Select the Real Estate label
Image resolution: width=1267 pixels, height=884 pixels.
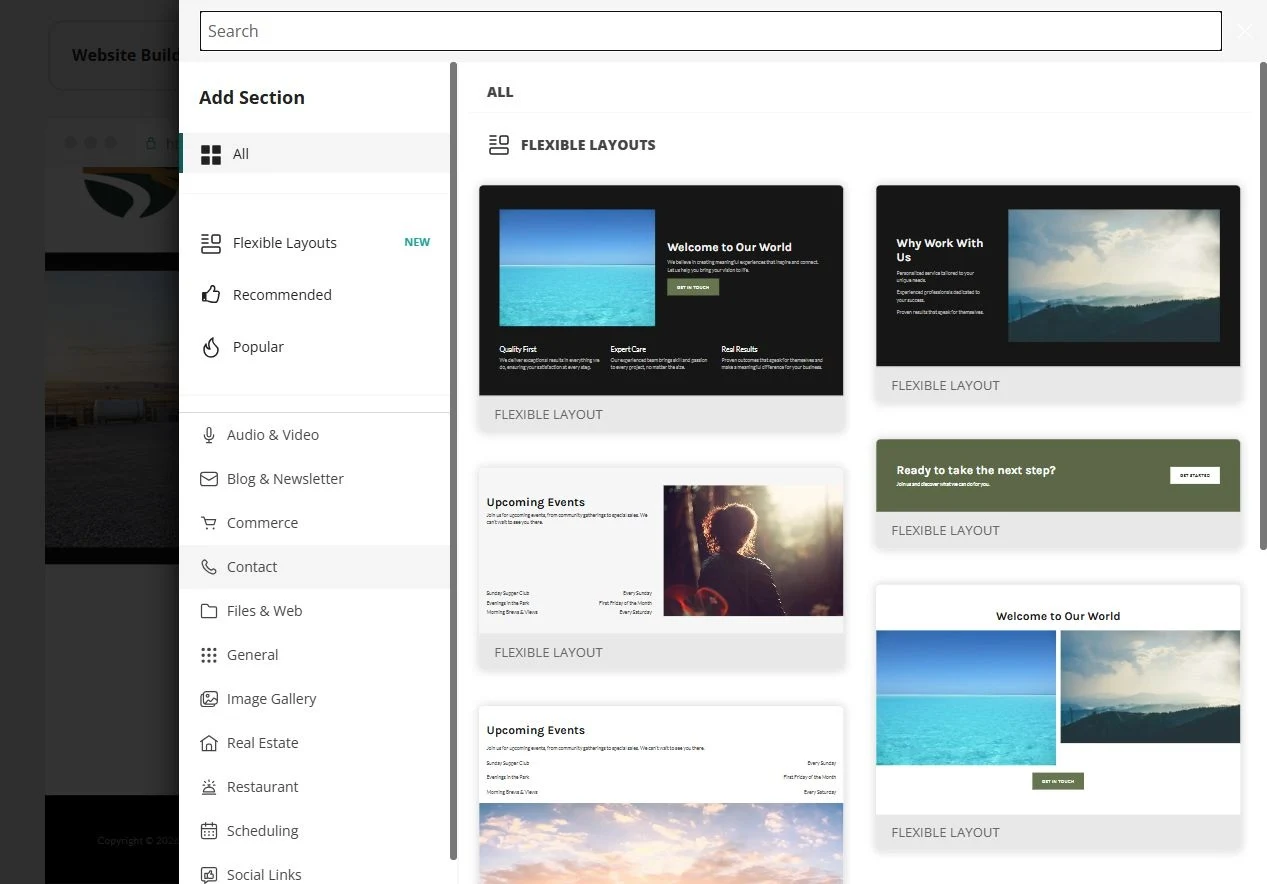pyautogui.click(x=262, y=743)
